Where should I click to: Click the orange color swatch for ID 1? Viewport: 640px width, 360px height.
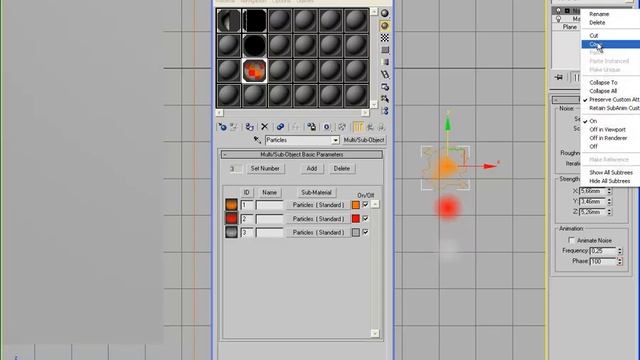pos(356,205)
